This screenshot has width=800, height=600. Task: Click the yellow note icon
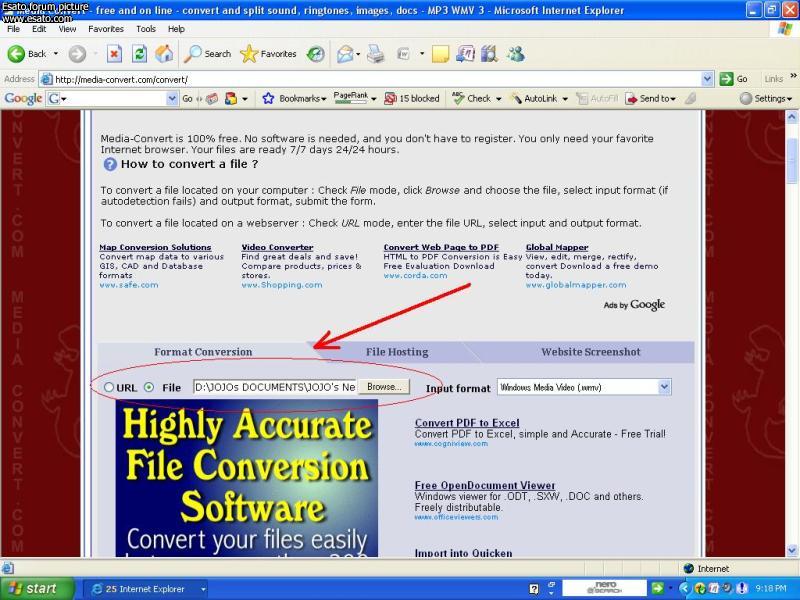tap(440, 54)
